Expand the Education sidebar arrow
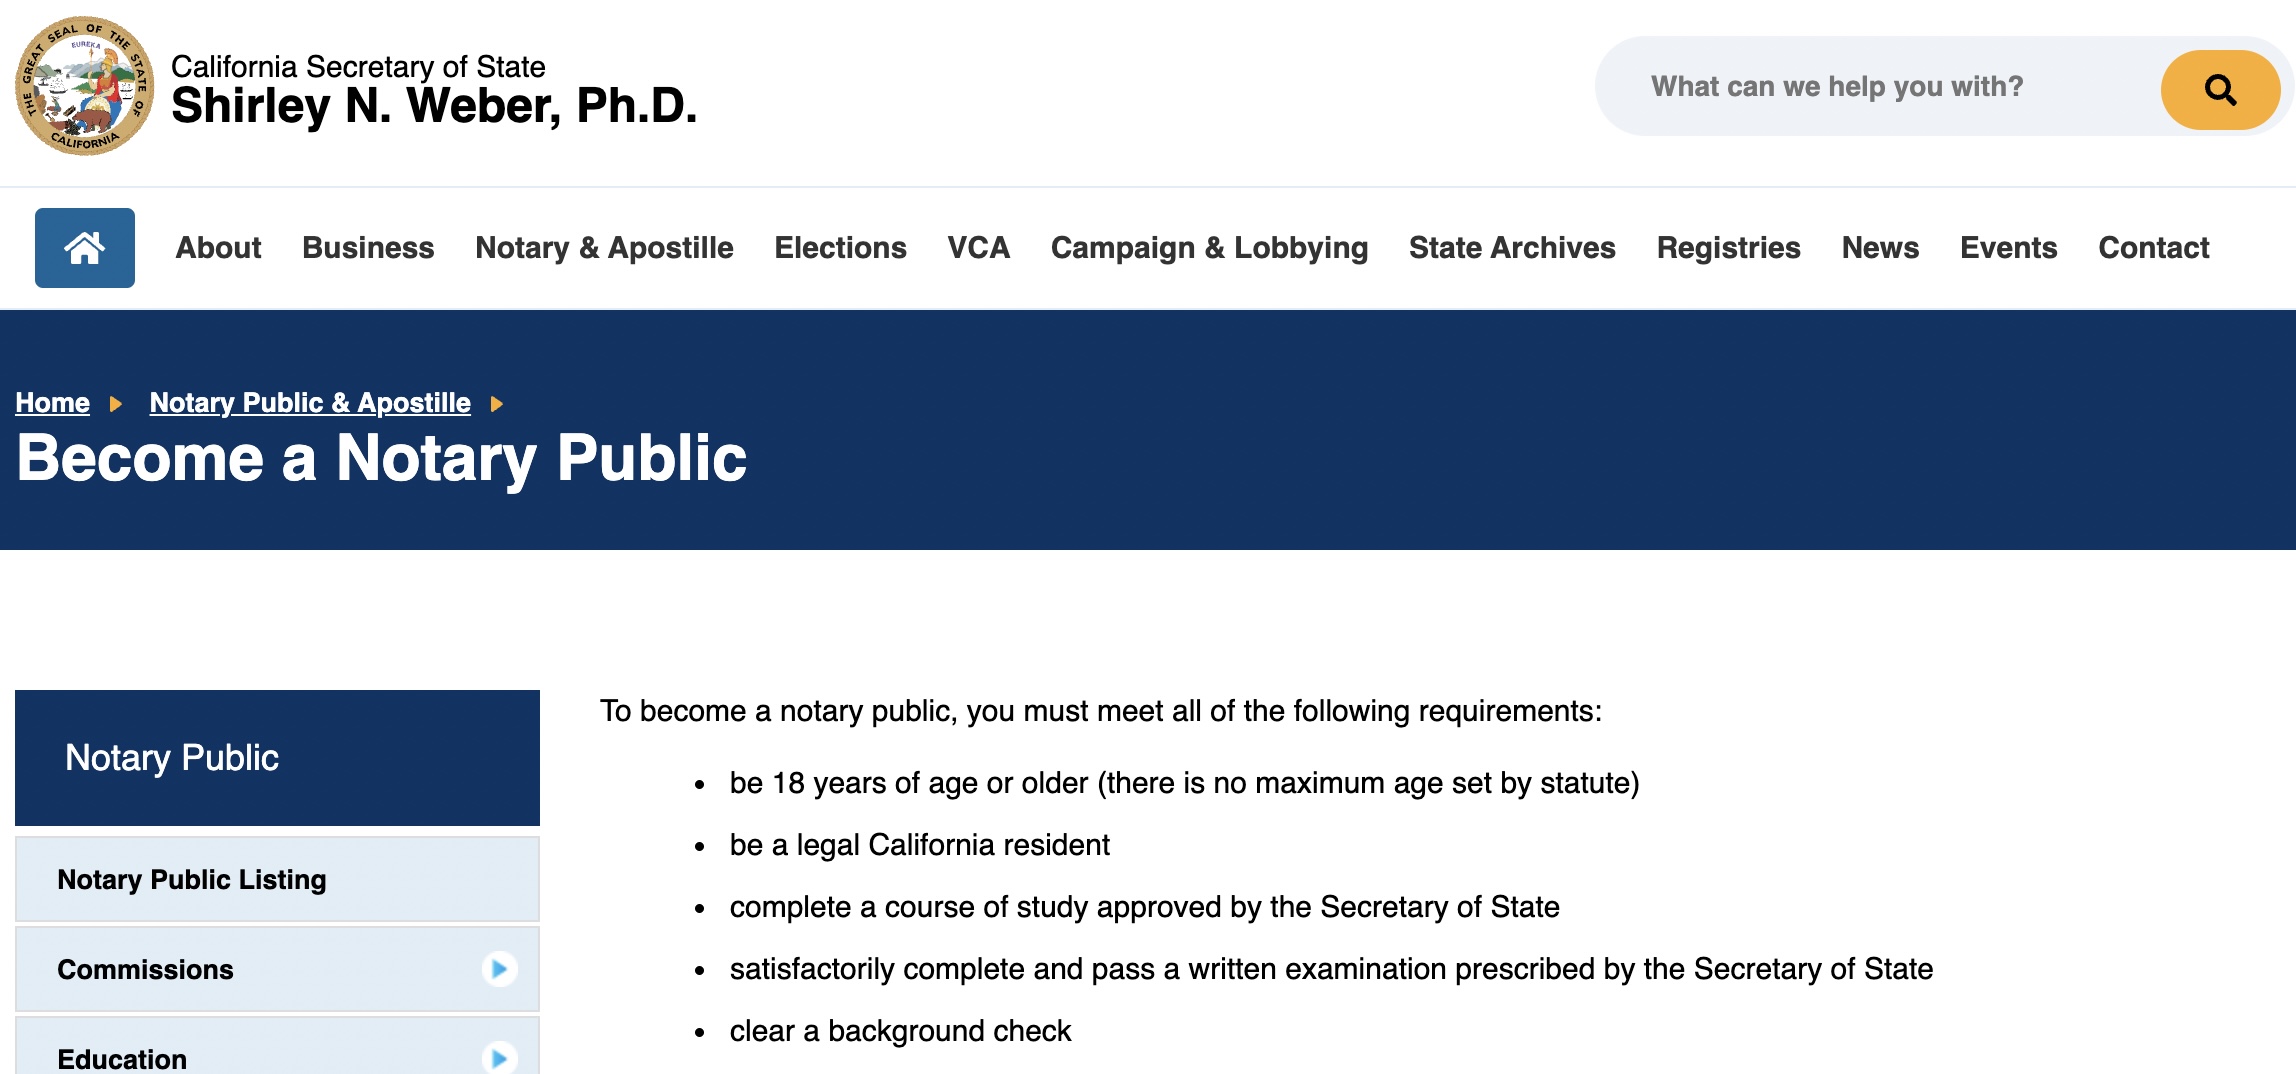Image resolution: width=2296 pixels, height=1074 pixels. click(499, 1056)
